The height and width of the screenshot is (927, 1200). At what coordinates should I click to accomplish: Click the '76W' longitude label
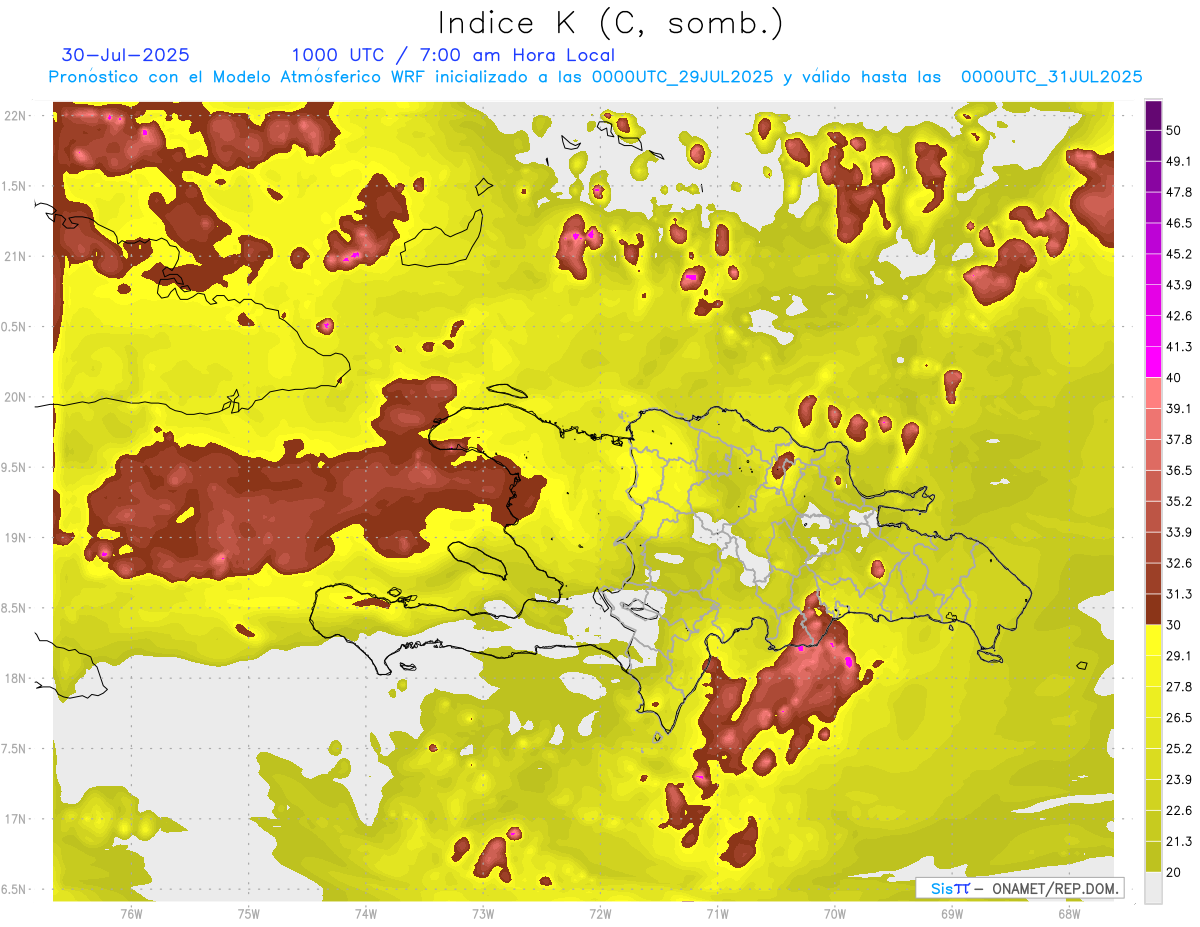pyautogui.click(x=131, y=913)
